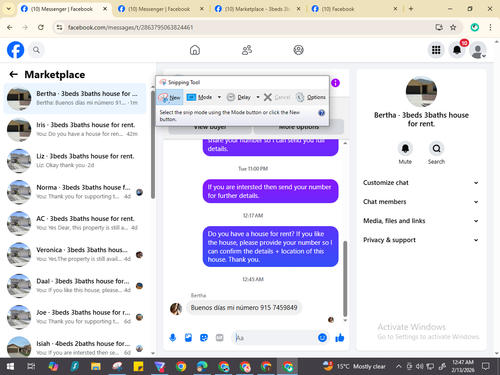Open Daal conversation in the chat list
The height and width of the screenshot is (375, 500).
coord(75,286)
